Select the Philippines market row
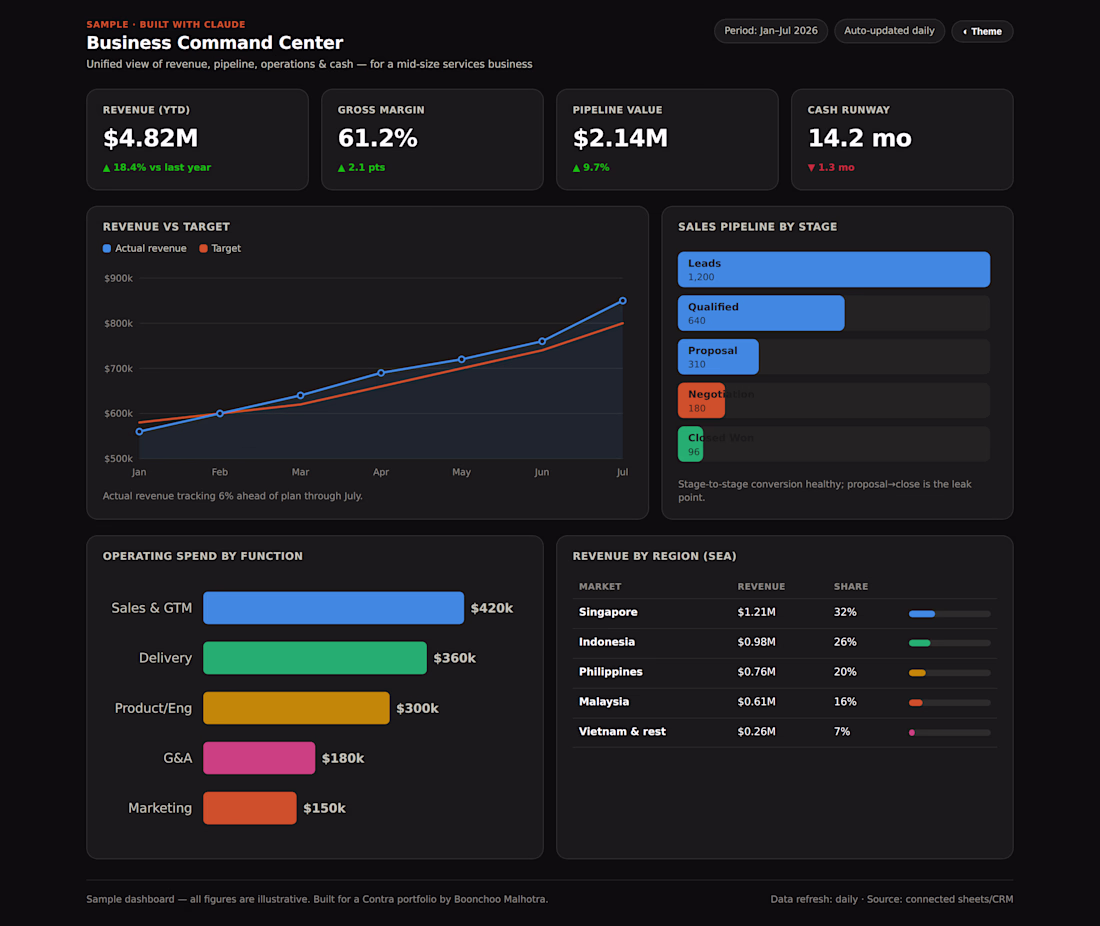Viewport: 1100px width, 926px height. [784, 673]
